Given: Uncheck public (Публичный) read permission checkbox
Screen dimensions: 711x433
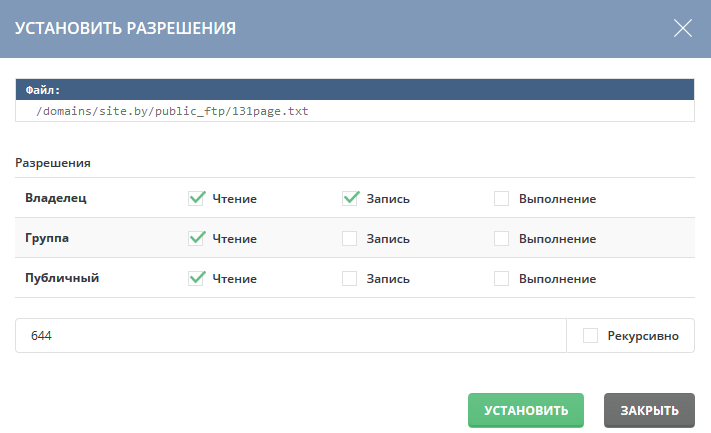Looking at the screenshot, I should coord(197,278).
